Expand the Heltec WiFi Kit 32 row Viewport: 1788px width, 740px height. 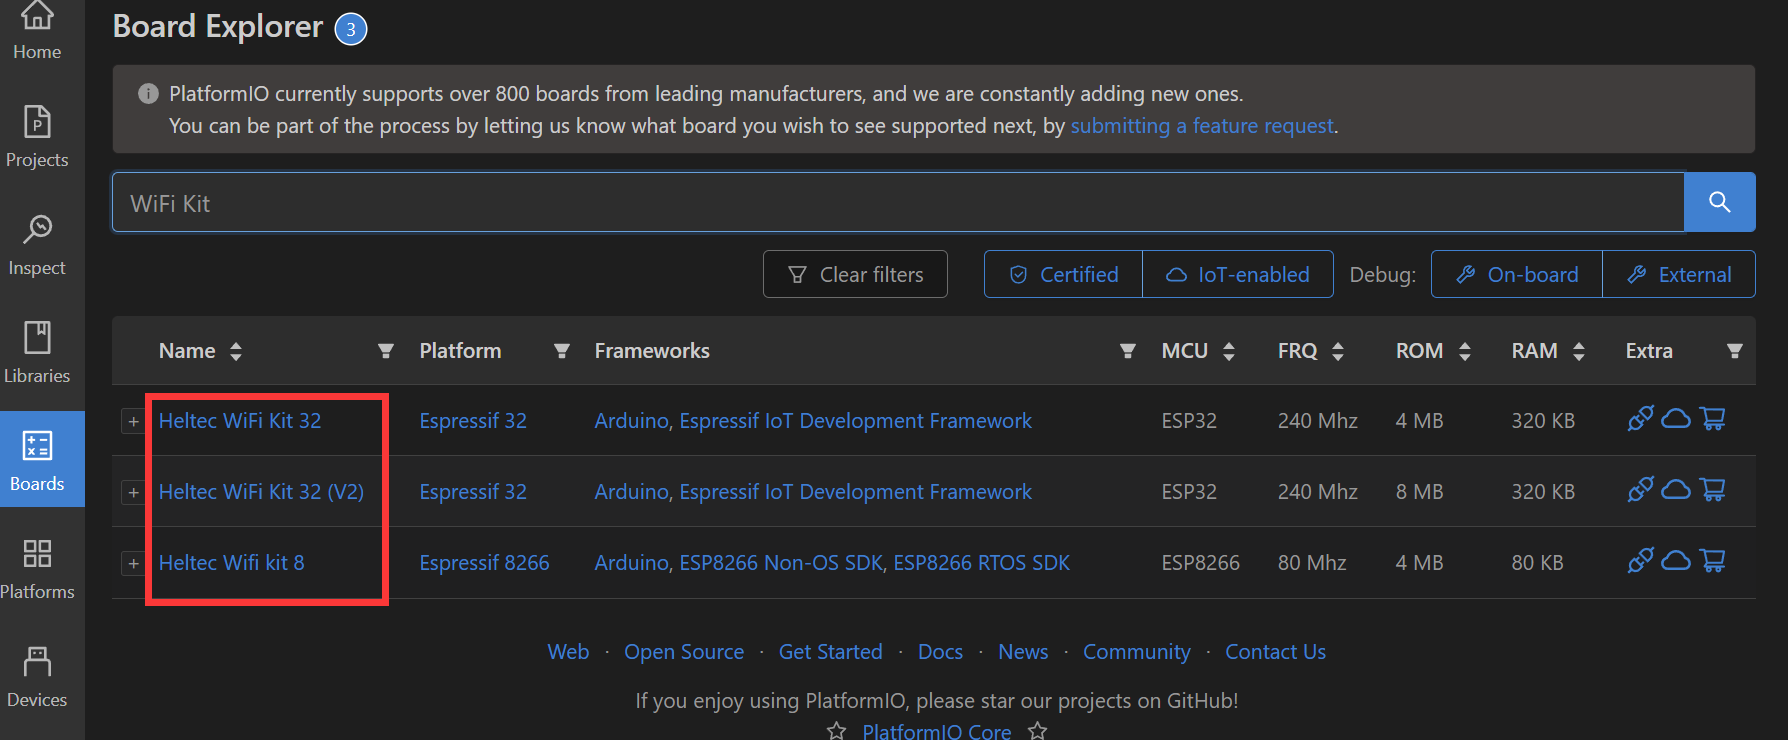click(133, 421)
